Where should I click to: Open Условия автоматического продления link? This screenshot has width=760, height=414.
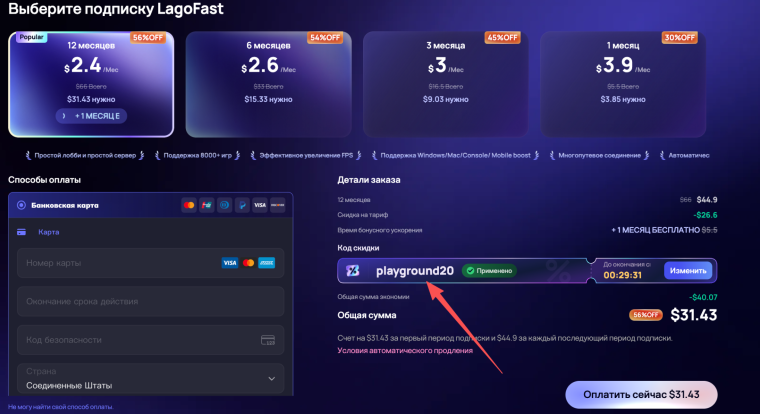pos(405,350)
